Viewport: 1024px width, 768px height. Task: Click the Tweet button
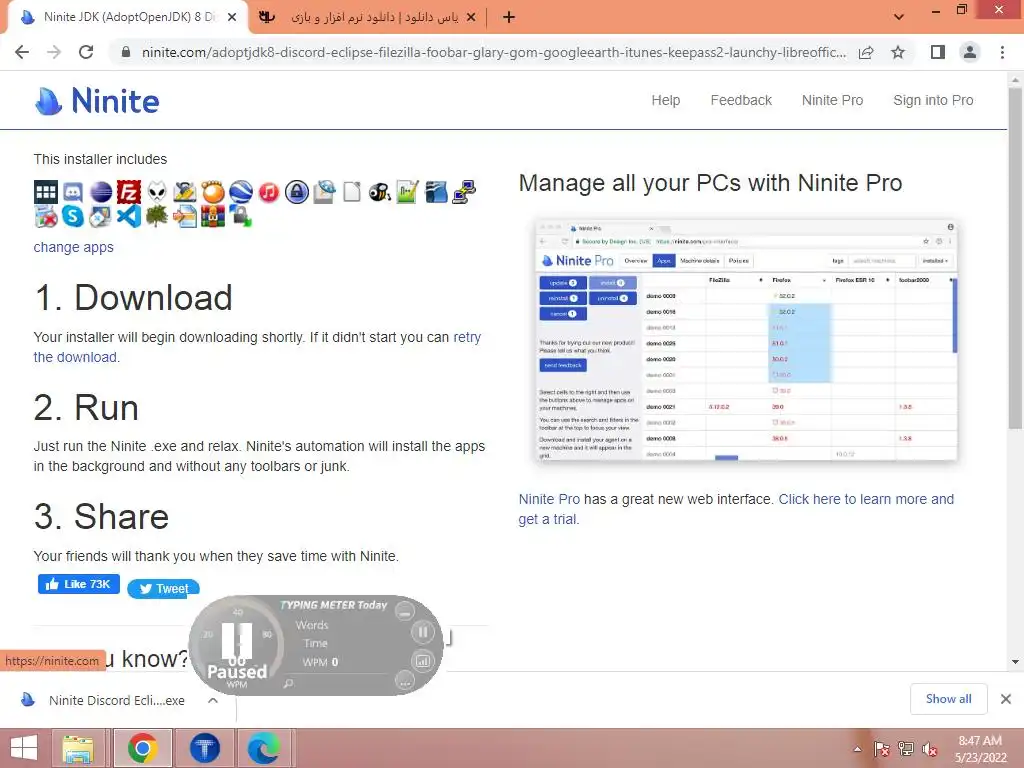click(163, 588)
